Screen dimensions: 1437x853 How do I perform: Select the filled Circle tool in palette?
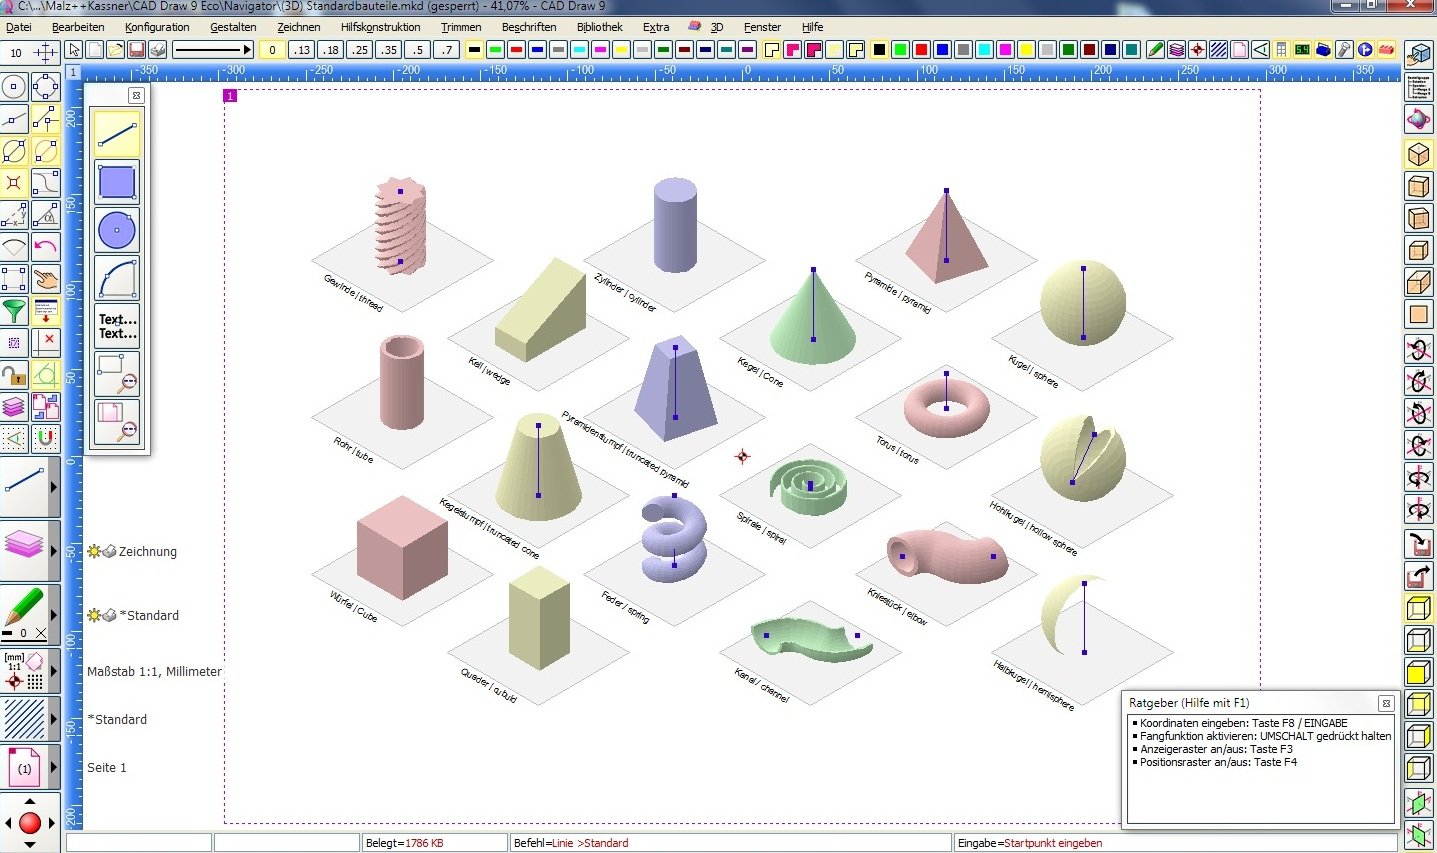(x=117, y=230)
